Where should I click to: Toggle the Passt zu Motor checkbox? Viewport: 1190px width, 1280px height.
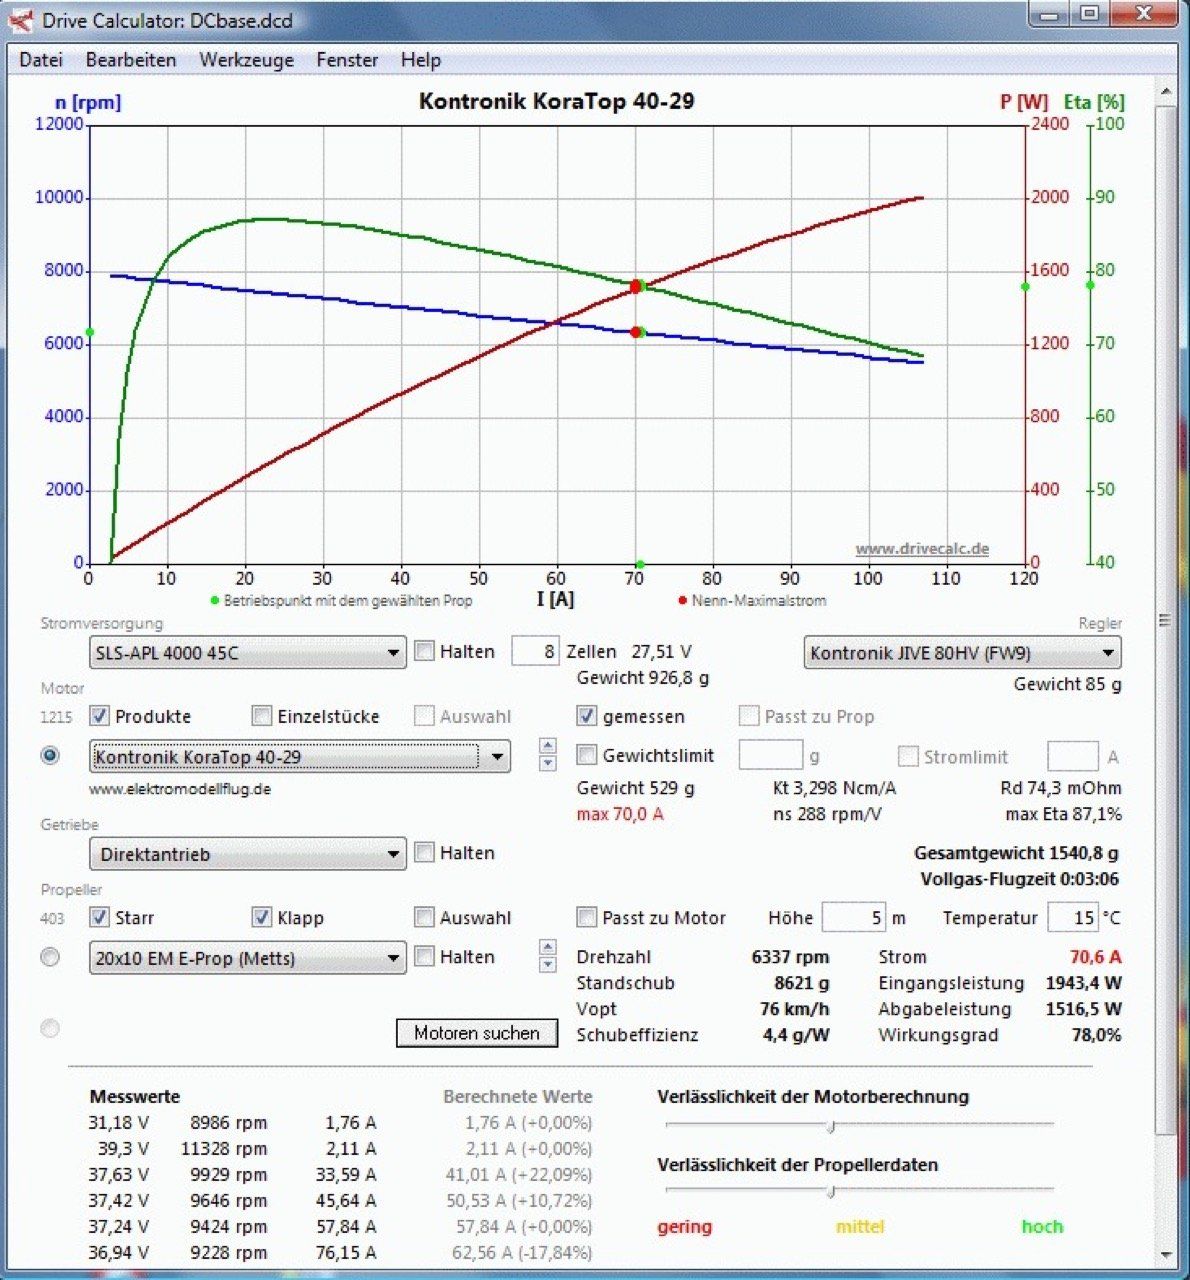pyautogui.click(x=587, y=917)
